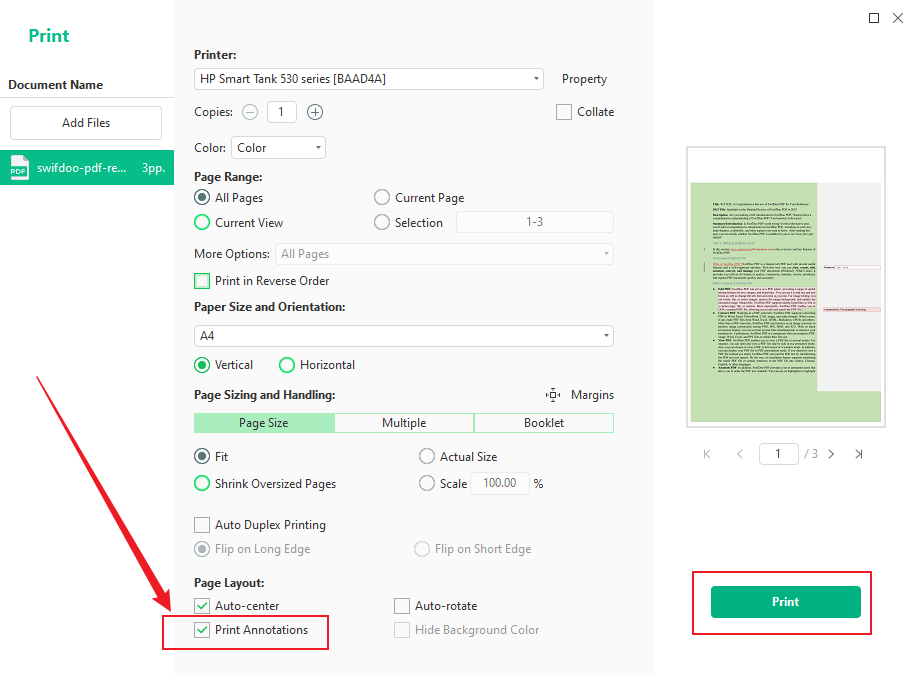Enable Auto-rotate for page layout

pos(402,605)
